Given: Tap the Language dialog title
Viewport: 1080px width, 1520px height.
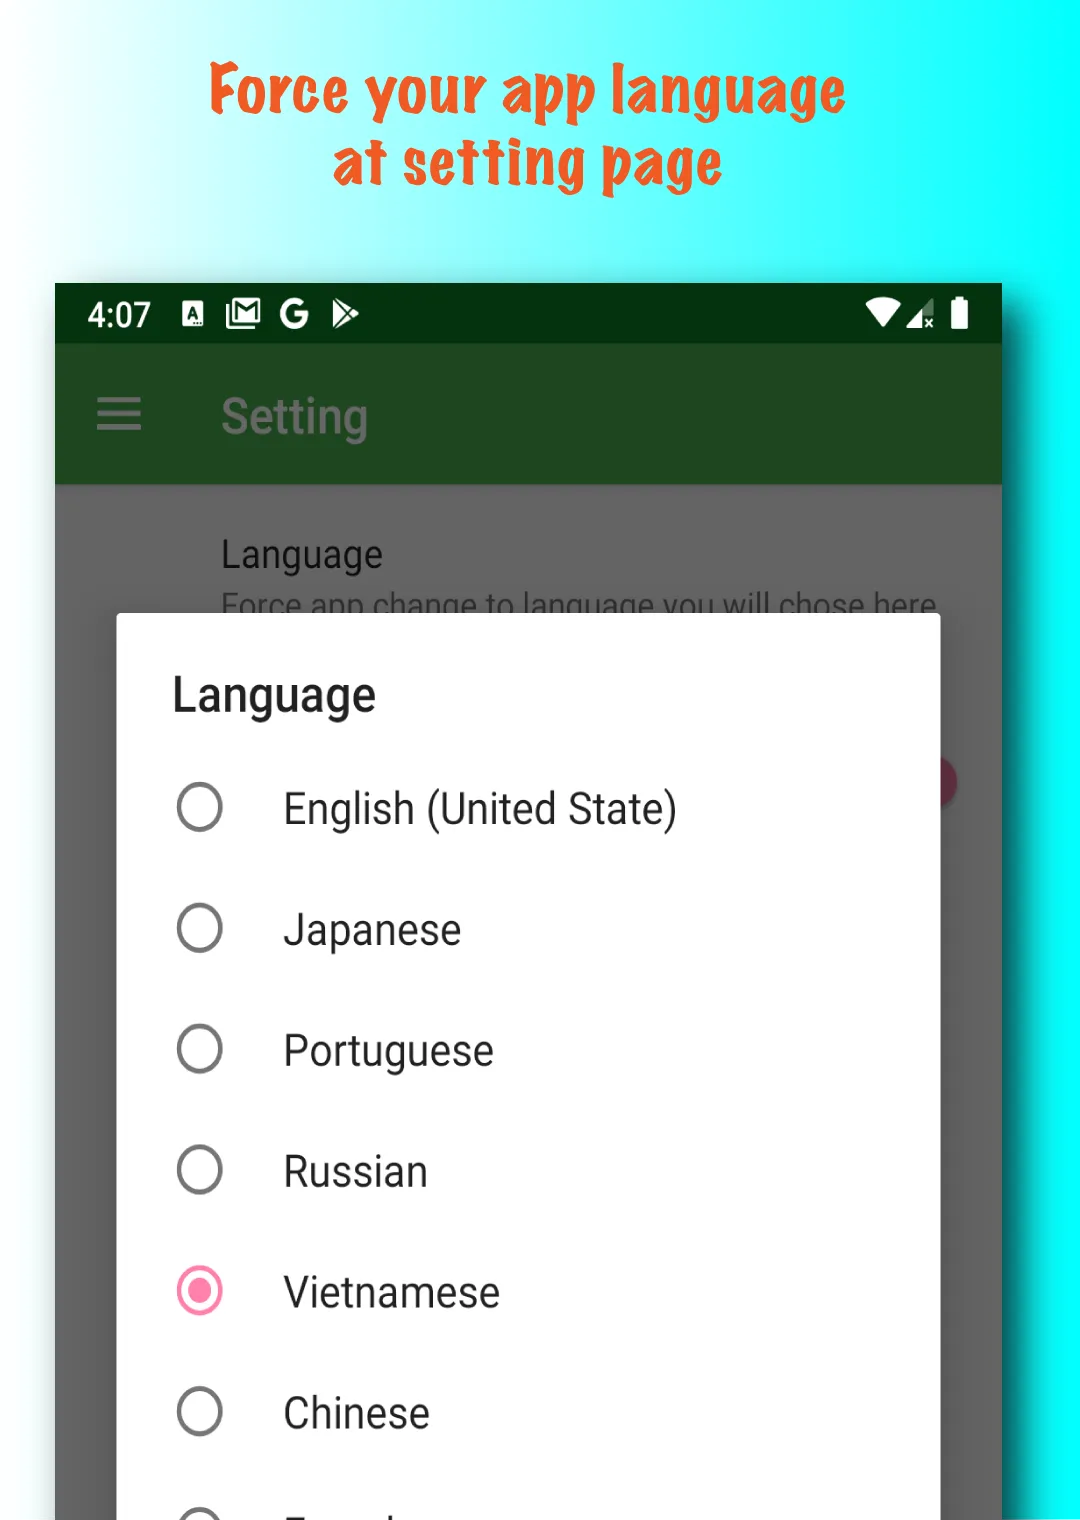Looking at the screenshot, I should [274, 696].
